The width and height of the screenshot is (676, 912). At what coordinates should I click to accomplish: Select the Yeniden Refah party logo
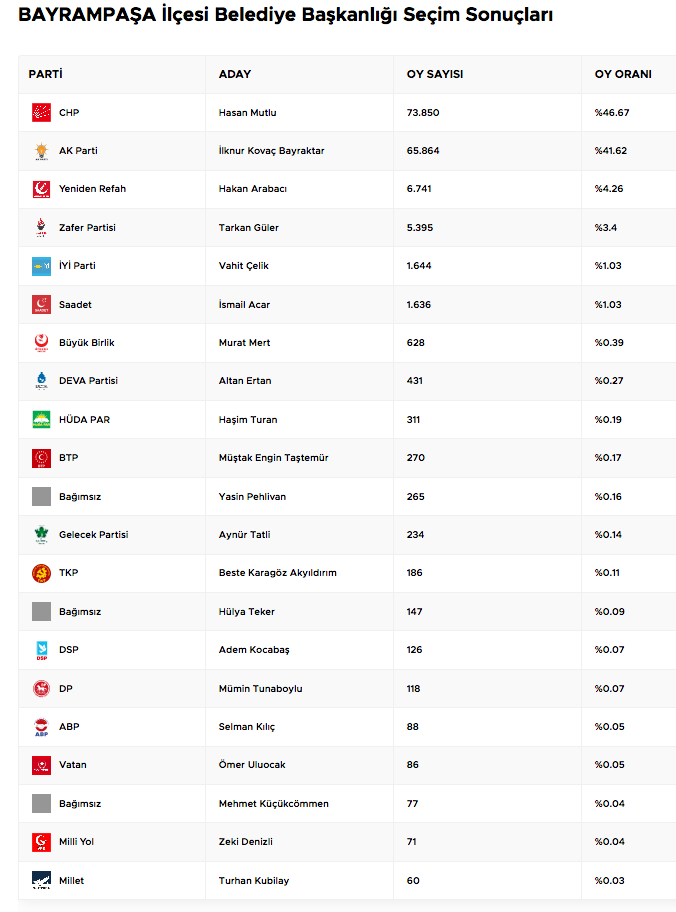[x=41, y=189]
